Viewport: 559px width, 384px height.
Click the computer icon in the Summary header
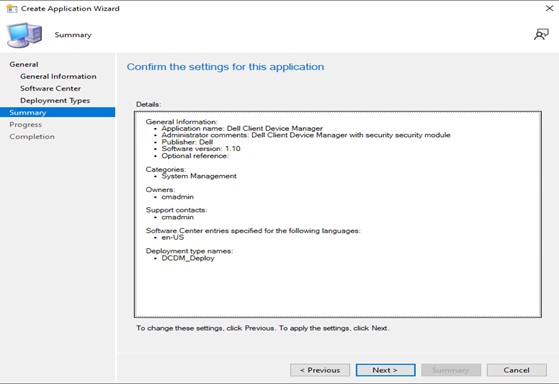(x=24, y=35)
